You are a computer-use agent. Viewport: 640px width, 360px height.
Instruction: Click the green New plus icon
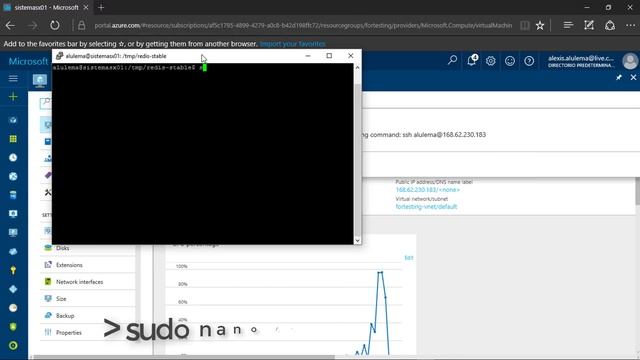click(13, 97)
